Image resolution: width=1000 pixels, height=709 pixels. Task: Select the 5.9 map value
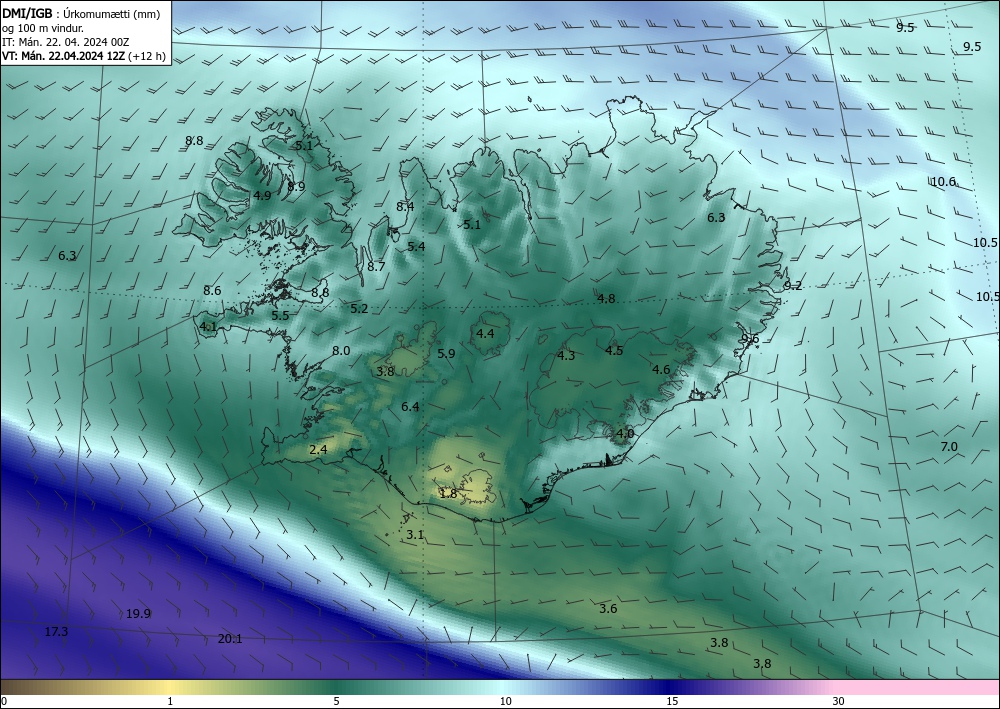point(446,353)
